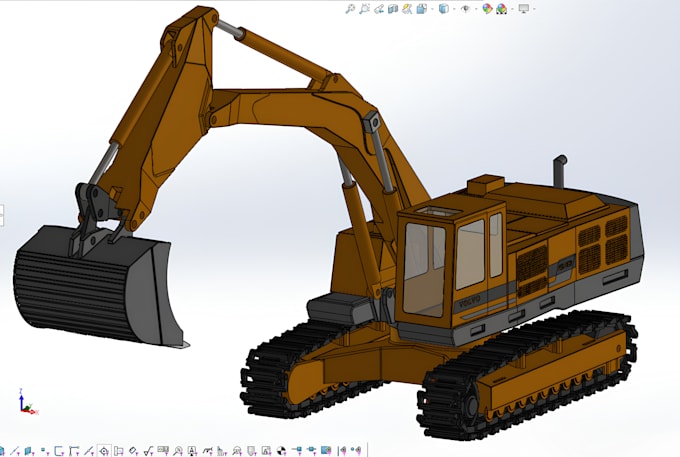
Task: Open the Display Style dropdown arrow
Action: click(454, 9)
